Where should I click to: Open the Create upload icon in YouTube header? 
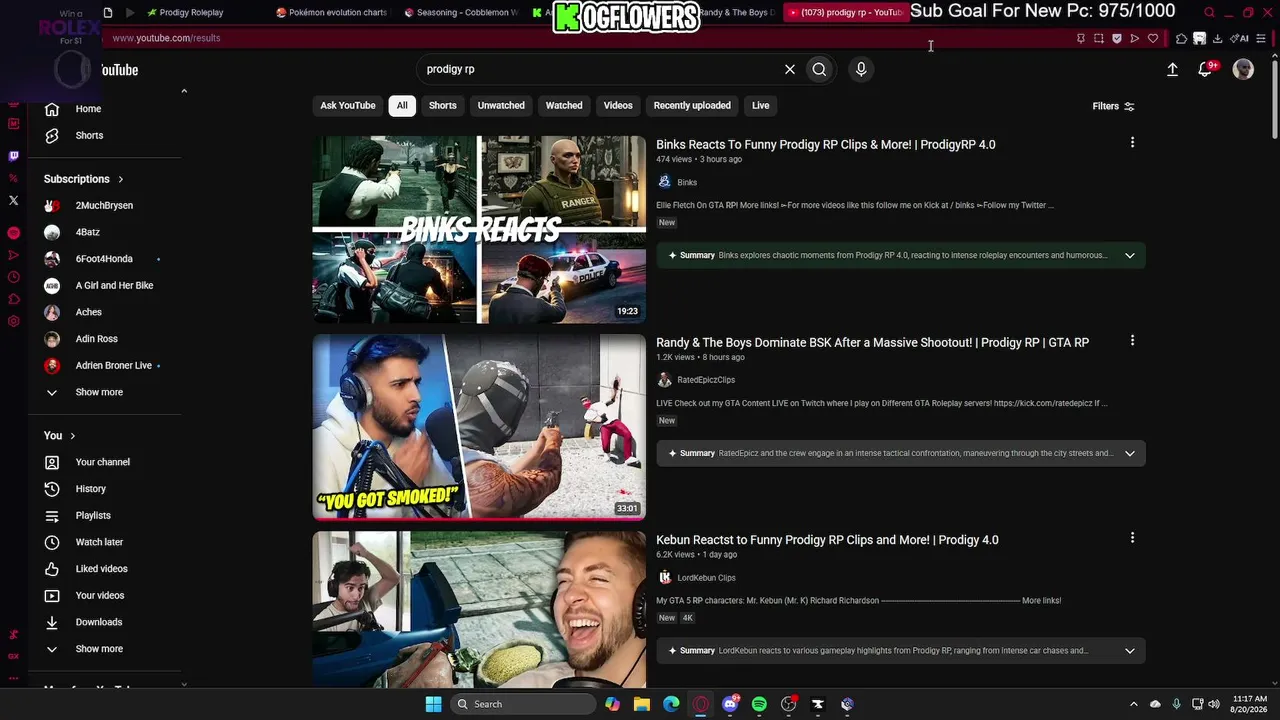[x=1172, y=69]
